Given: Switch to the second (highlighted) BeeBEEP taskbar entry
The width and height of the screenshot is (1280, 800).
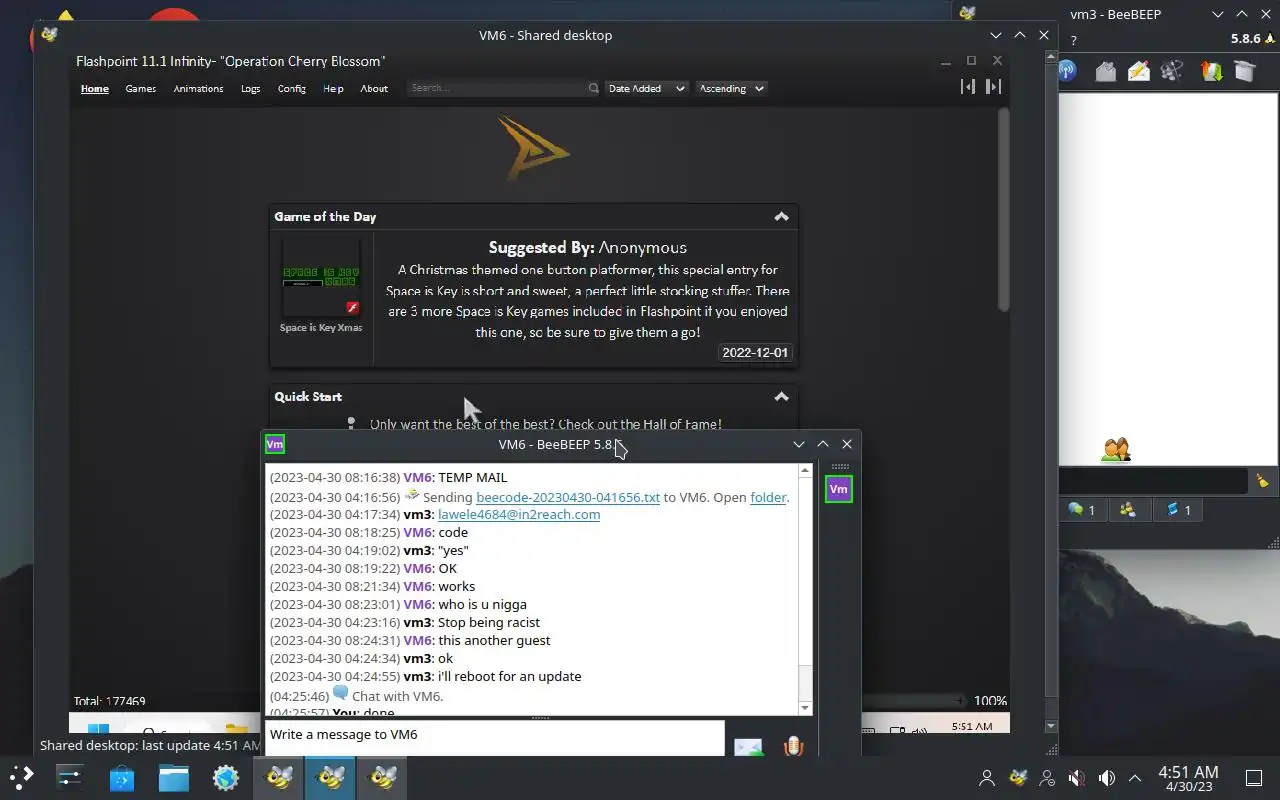Looking at the screenshot, I should [330, 777].
